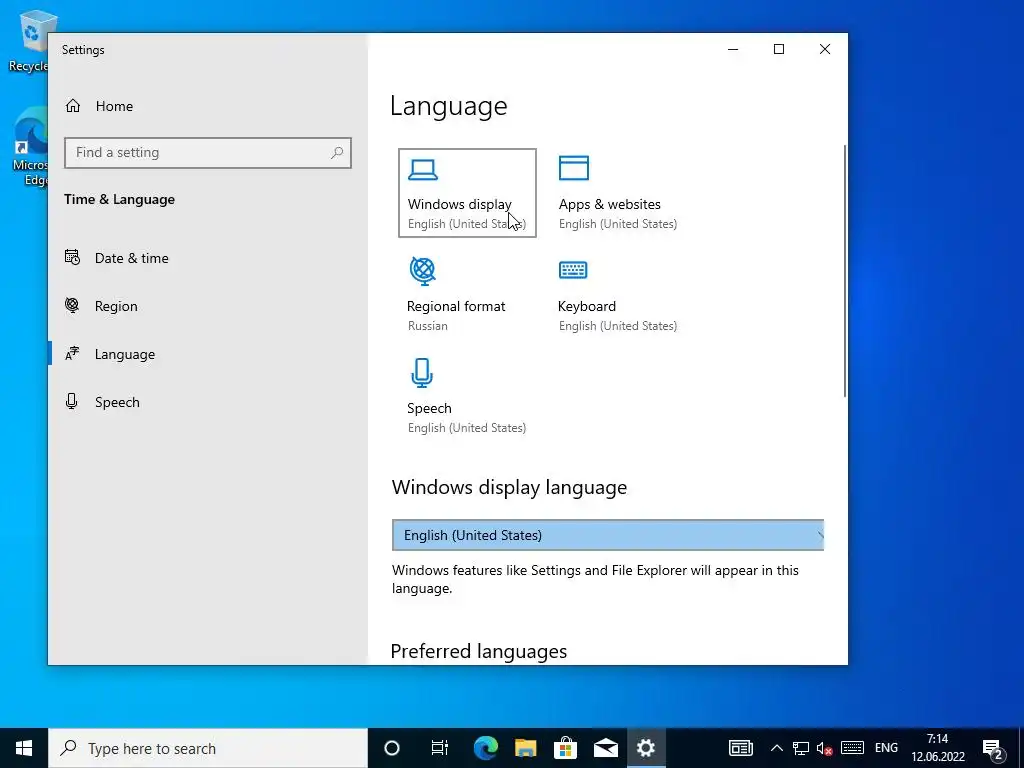Viewport: 1024px width, 768px height.
Task: Select Language in the sidebar
Action: click(125, 354)
